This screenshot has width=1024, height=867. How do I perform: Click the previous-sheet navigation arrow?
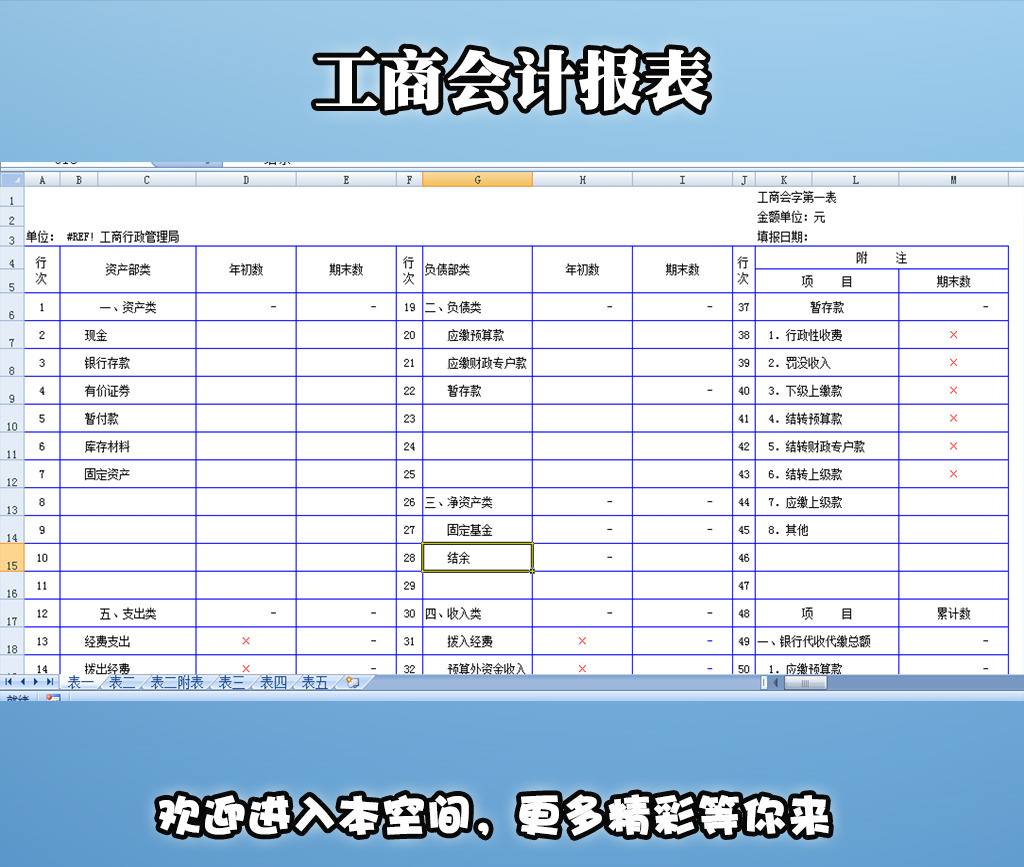coord(21,681)
